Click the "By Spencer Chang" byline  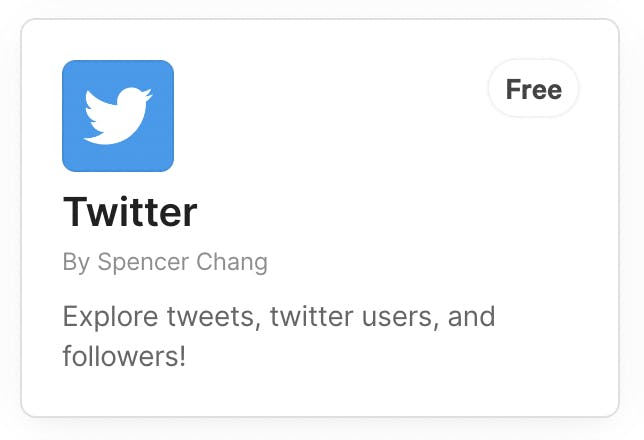(x=165, y=263)
